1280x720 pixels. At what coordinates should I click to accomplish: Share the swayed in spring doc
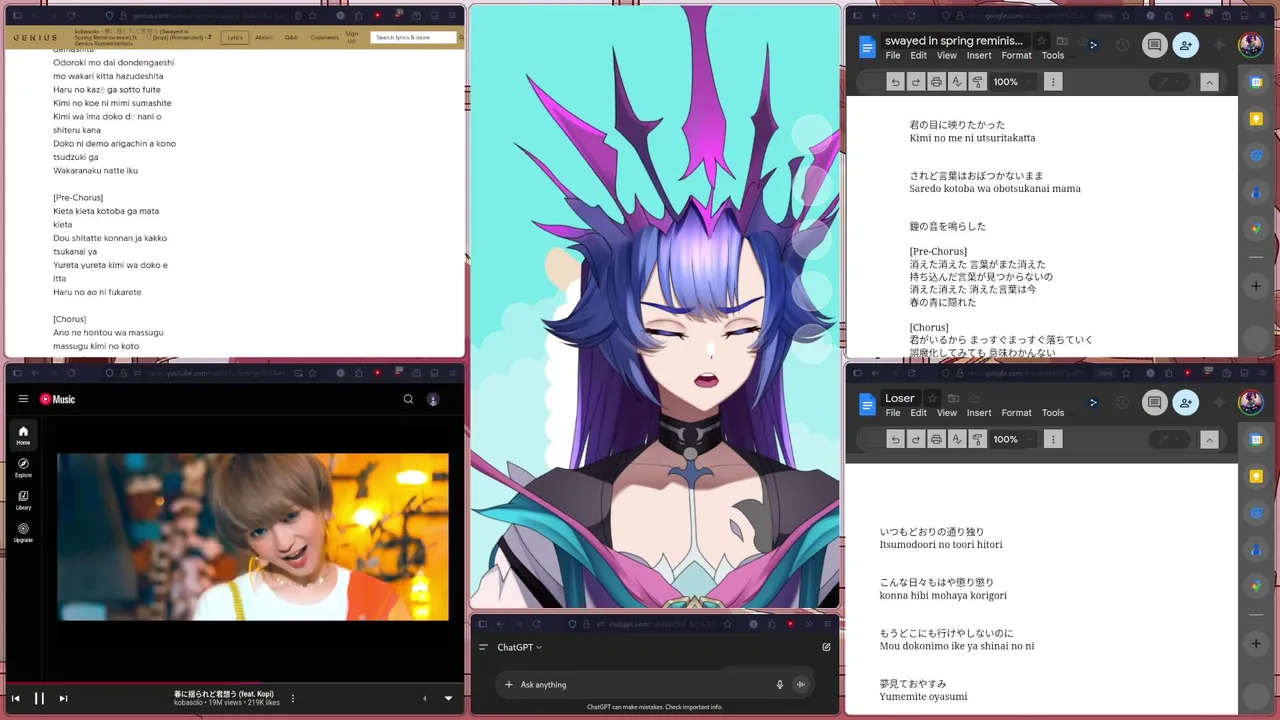(x=1185, y=45)
